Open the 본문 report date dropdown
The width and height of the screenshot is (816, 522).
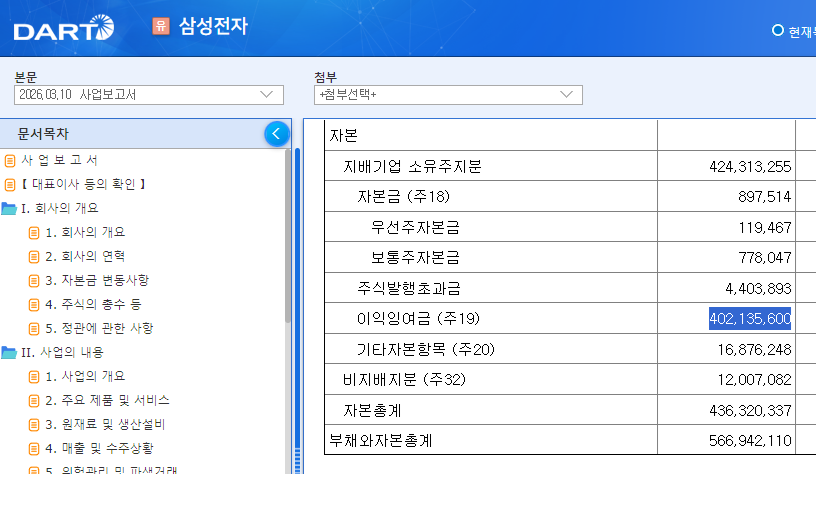coord(149,95)
